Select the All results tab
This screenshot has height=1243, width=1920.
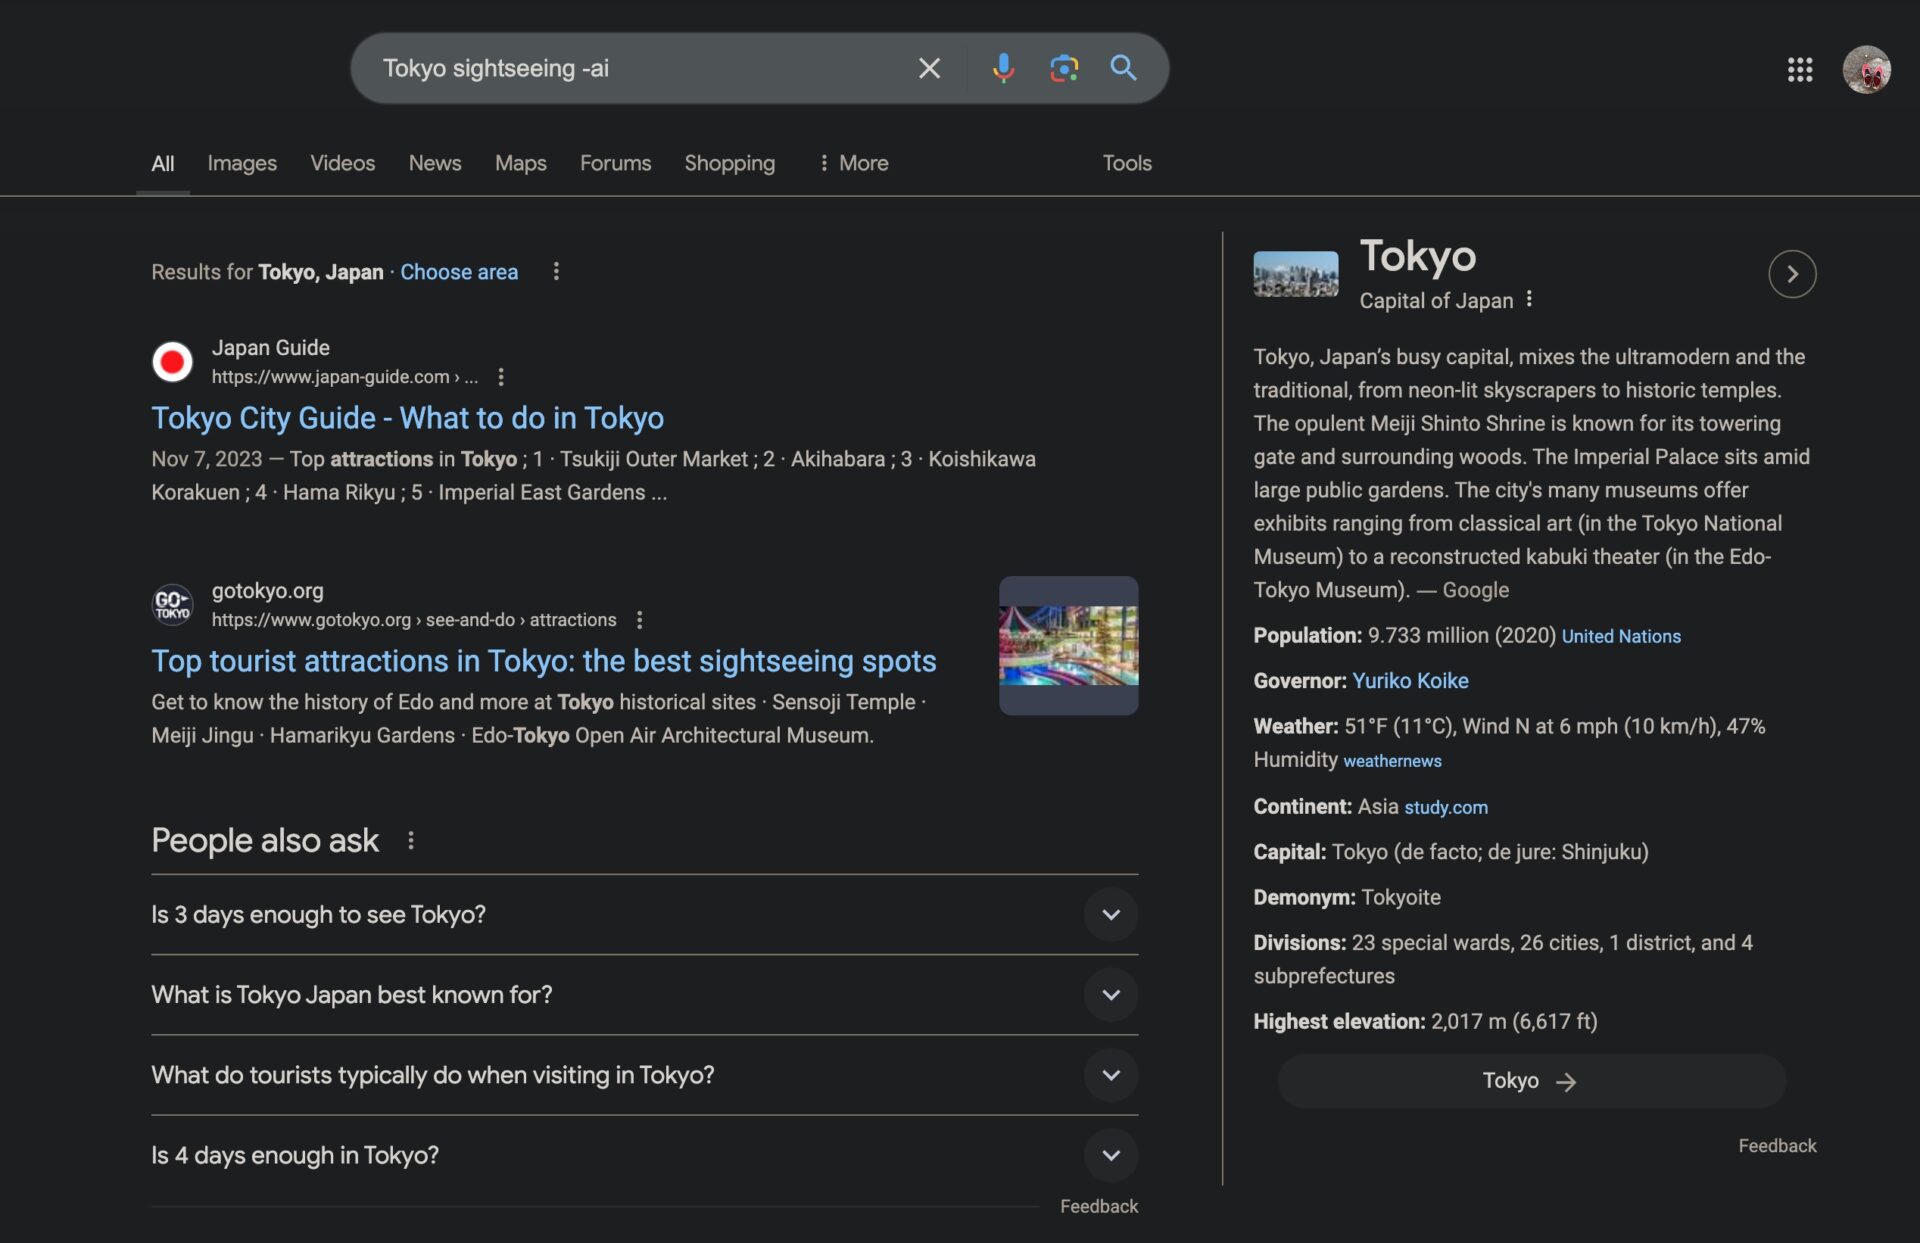(163, 163)
